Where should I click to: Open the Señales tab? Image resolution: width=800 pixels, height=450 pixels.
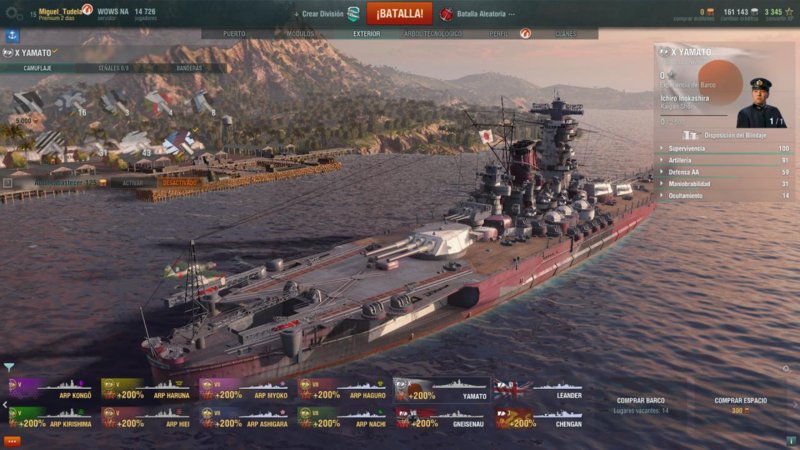[114, 68]
